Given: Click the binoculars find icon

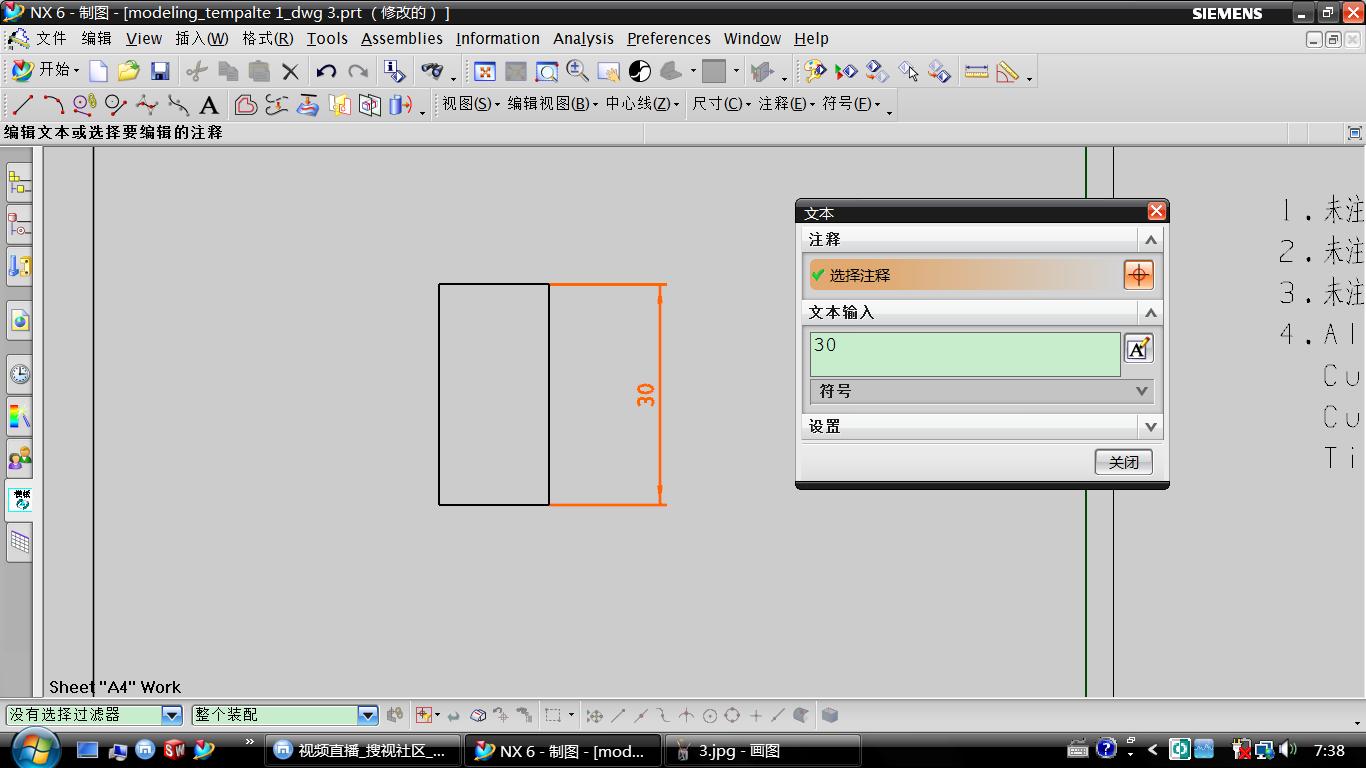Looking at the screenshot, I should (x=432, y=71).
